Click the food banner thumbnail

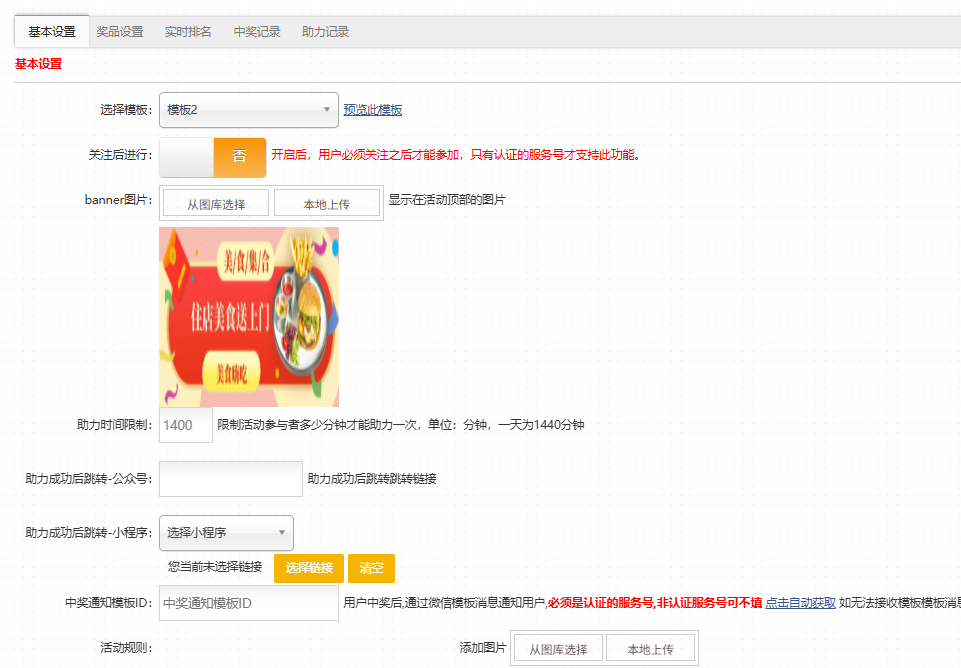249,317
